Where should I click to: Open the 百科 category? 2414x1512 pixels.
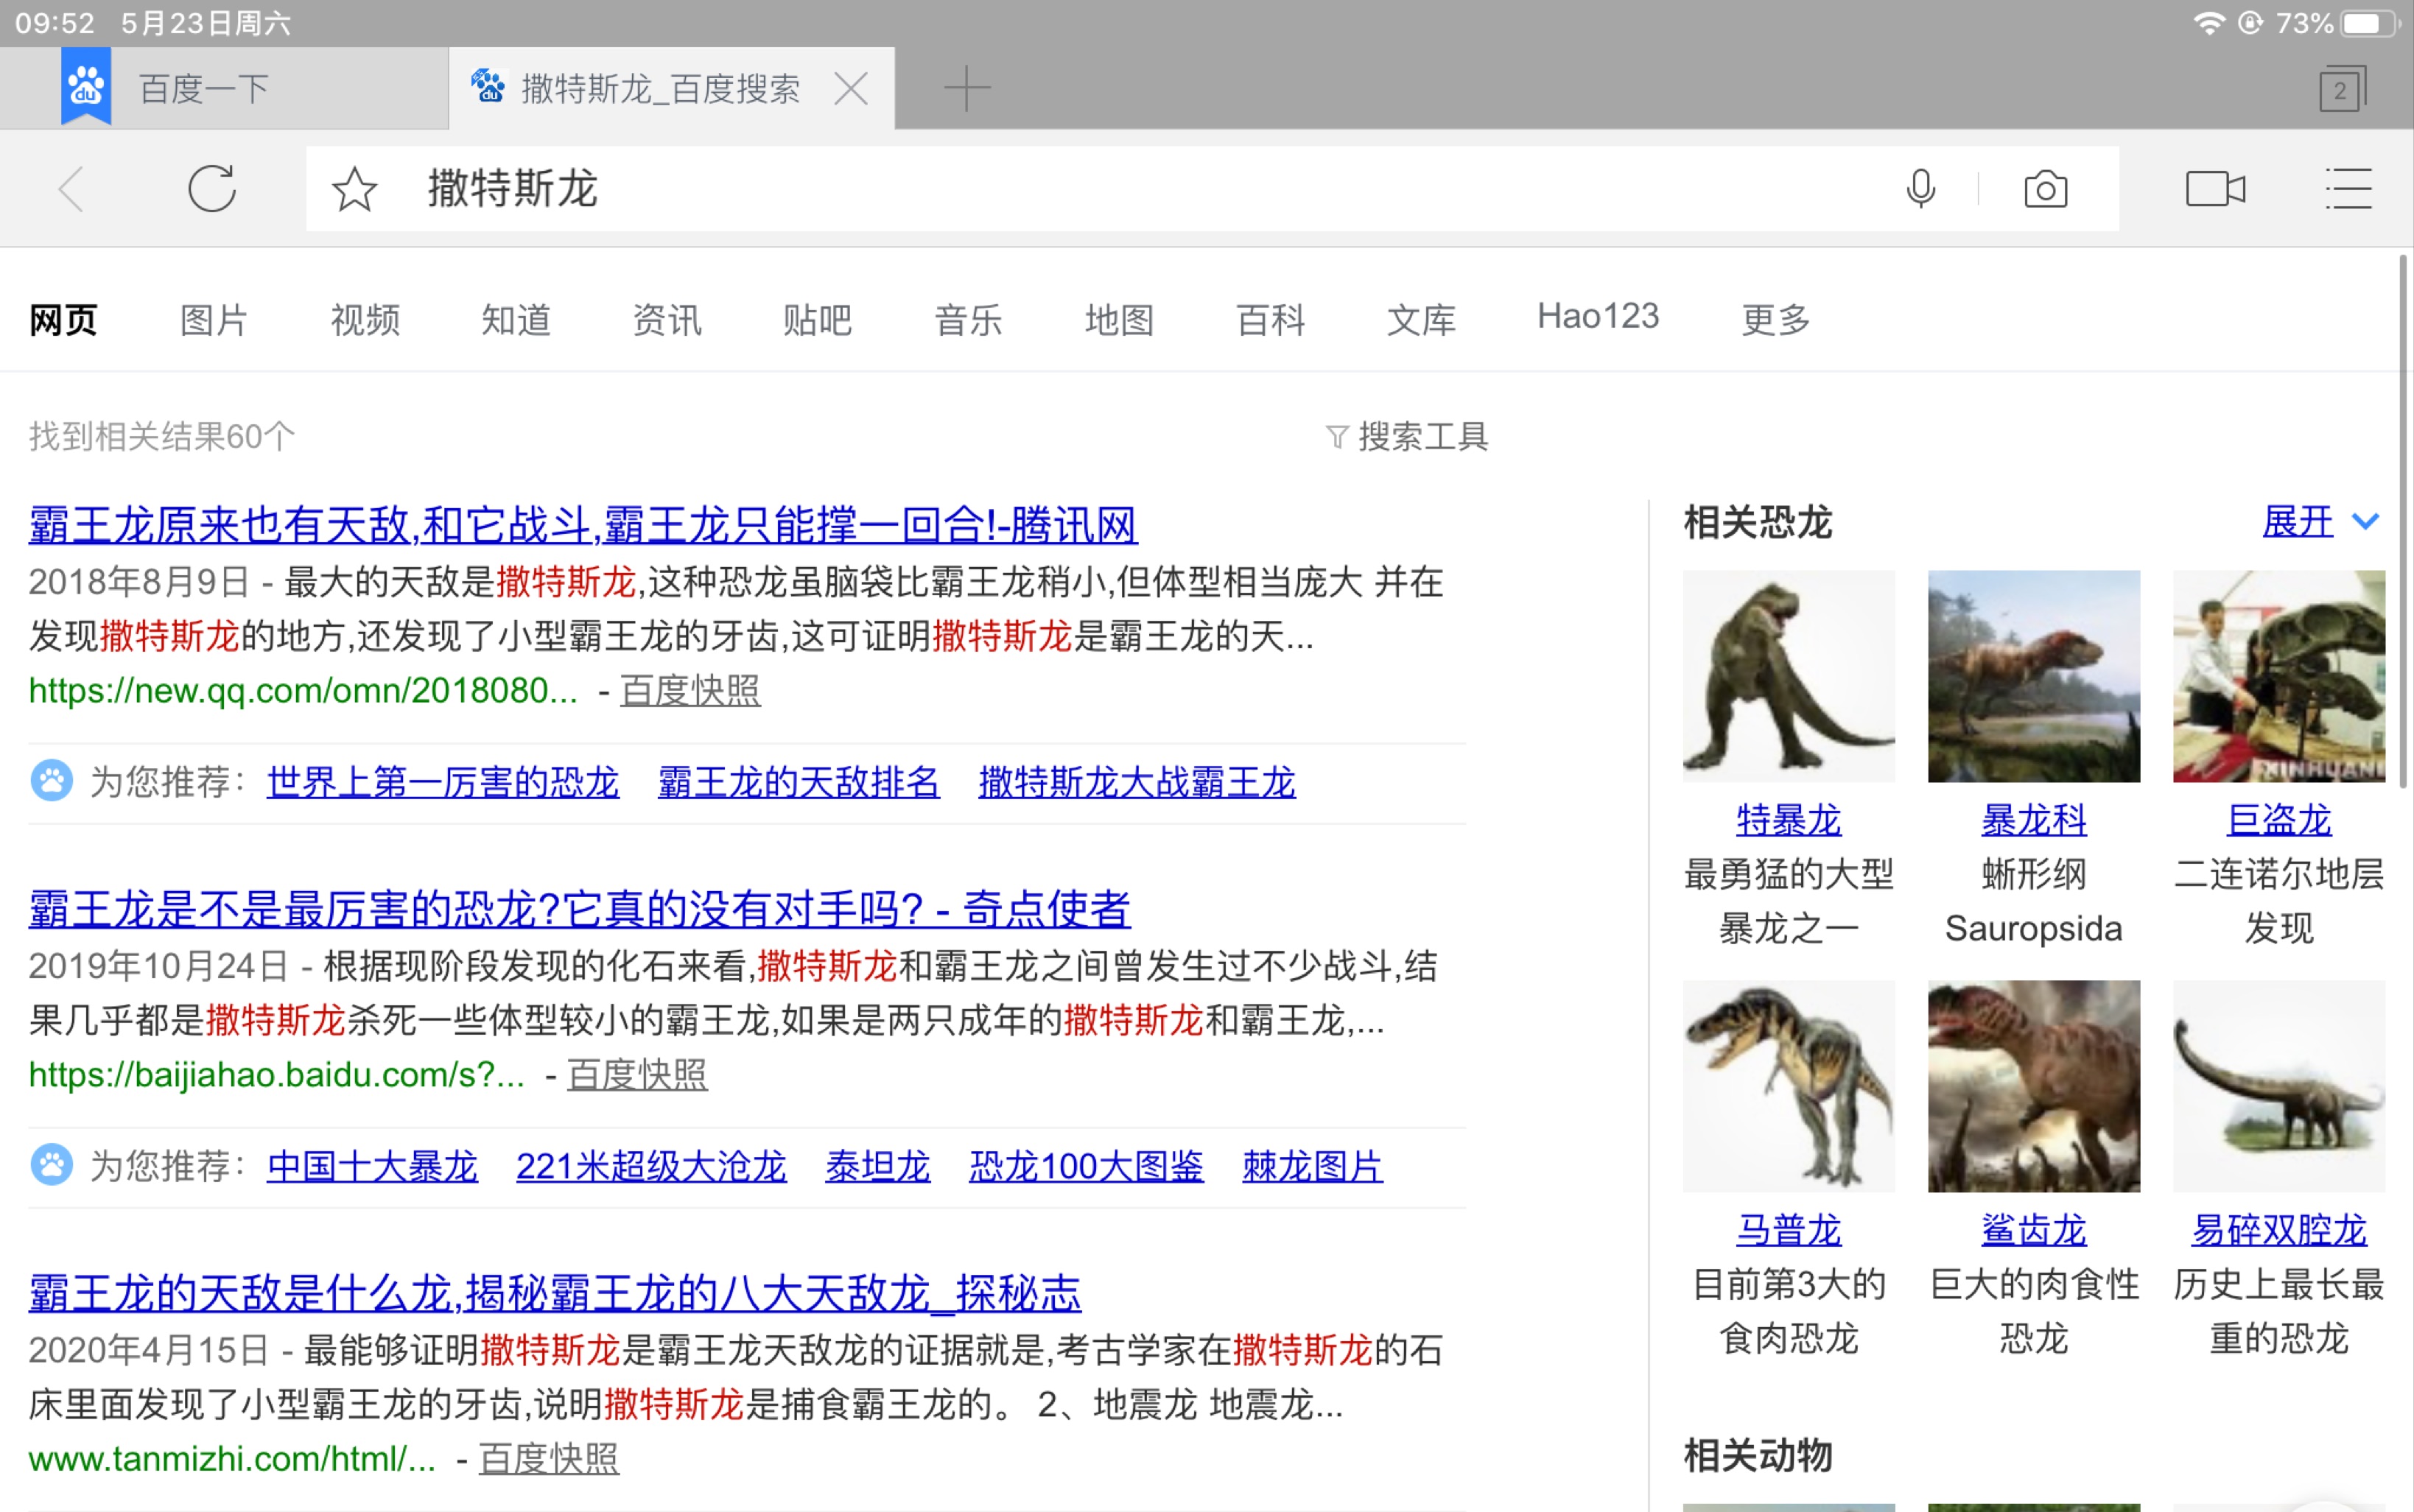coord(1270,320)
